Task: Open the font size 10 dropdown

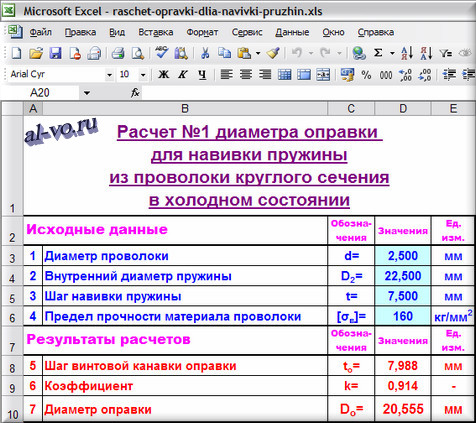Action: click(143, 75)
